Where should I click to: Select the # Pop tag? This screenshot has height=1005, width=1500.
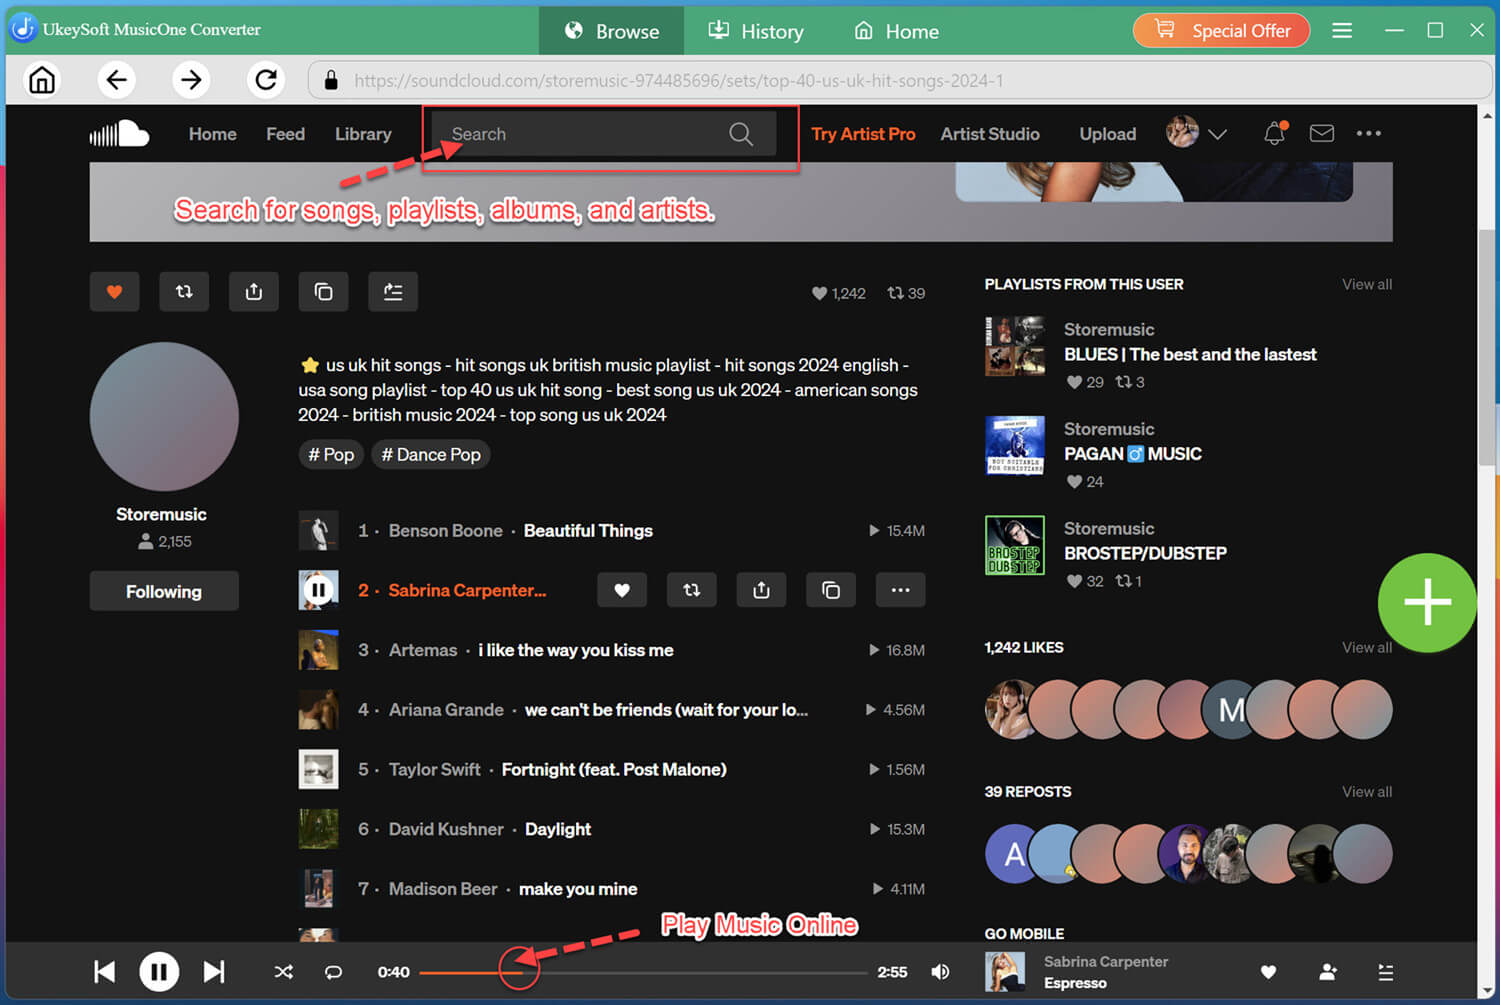[331, 454]
